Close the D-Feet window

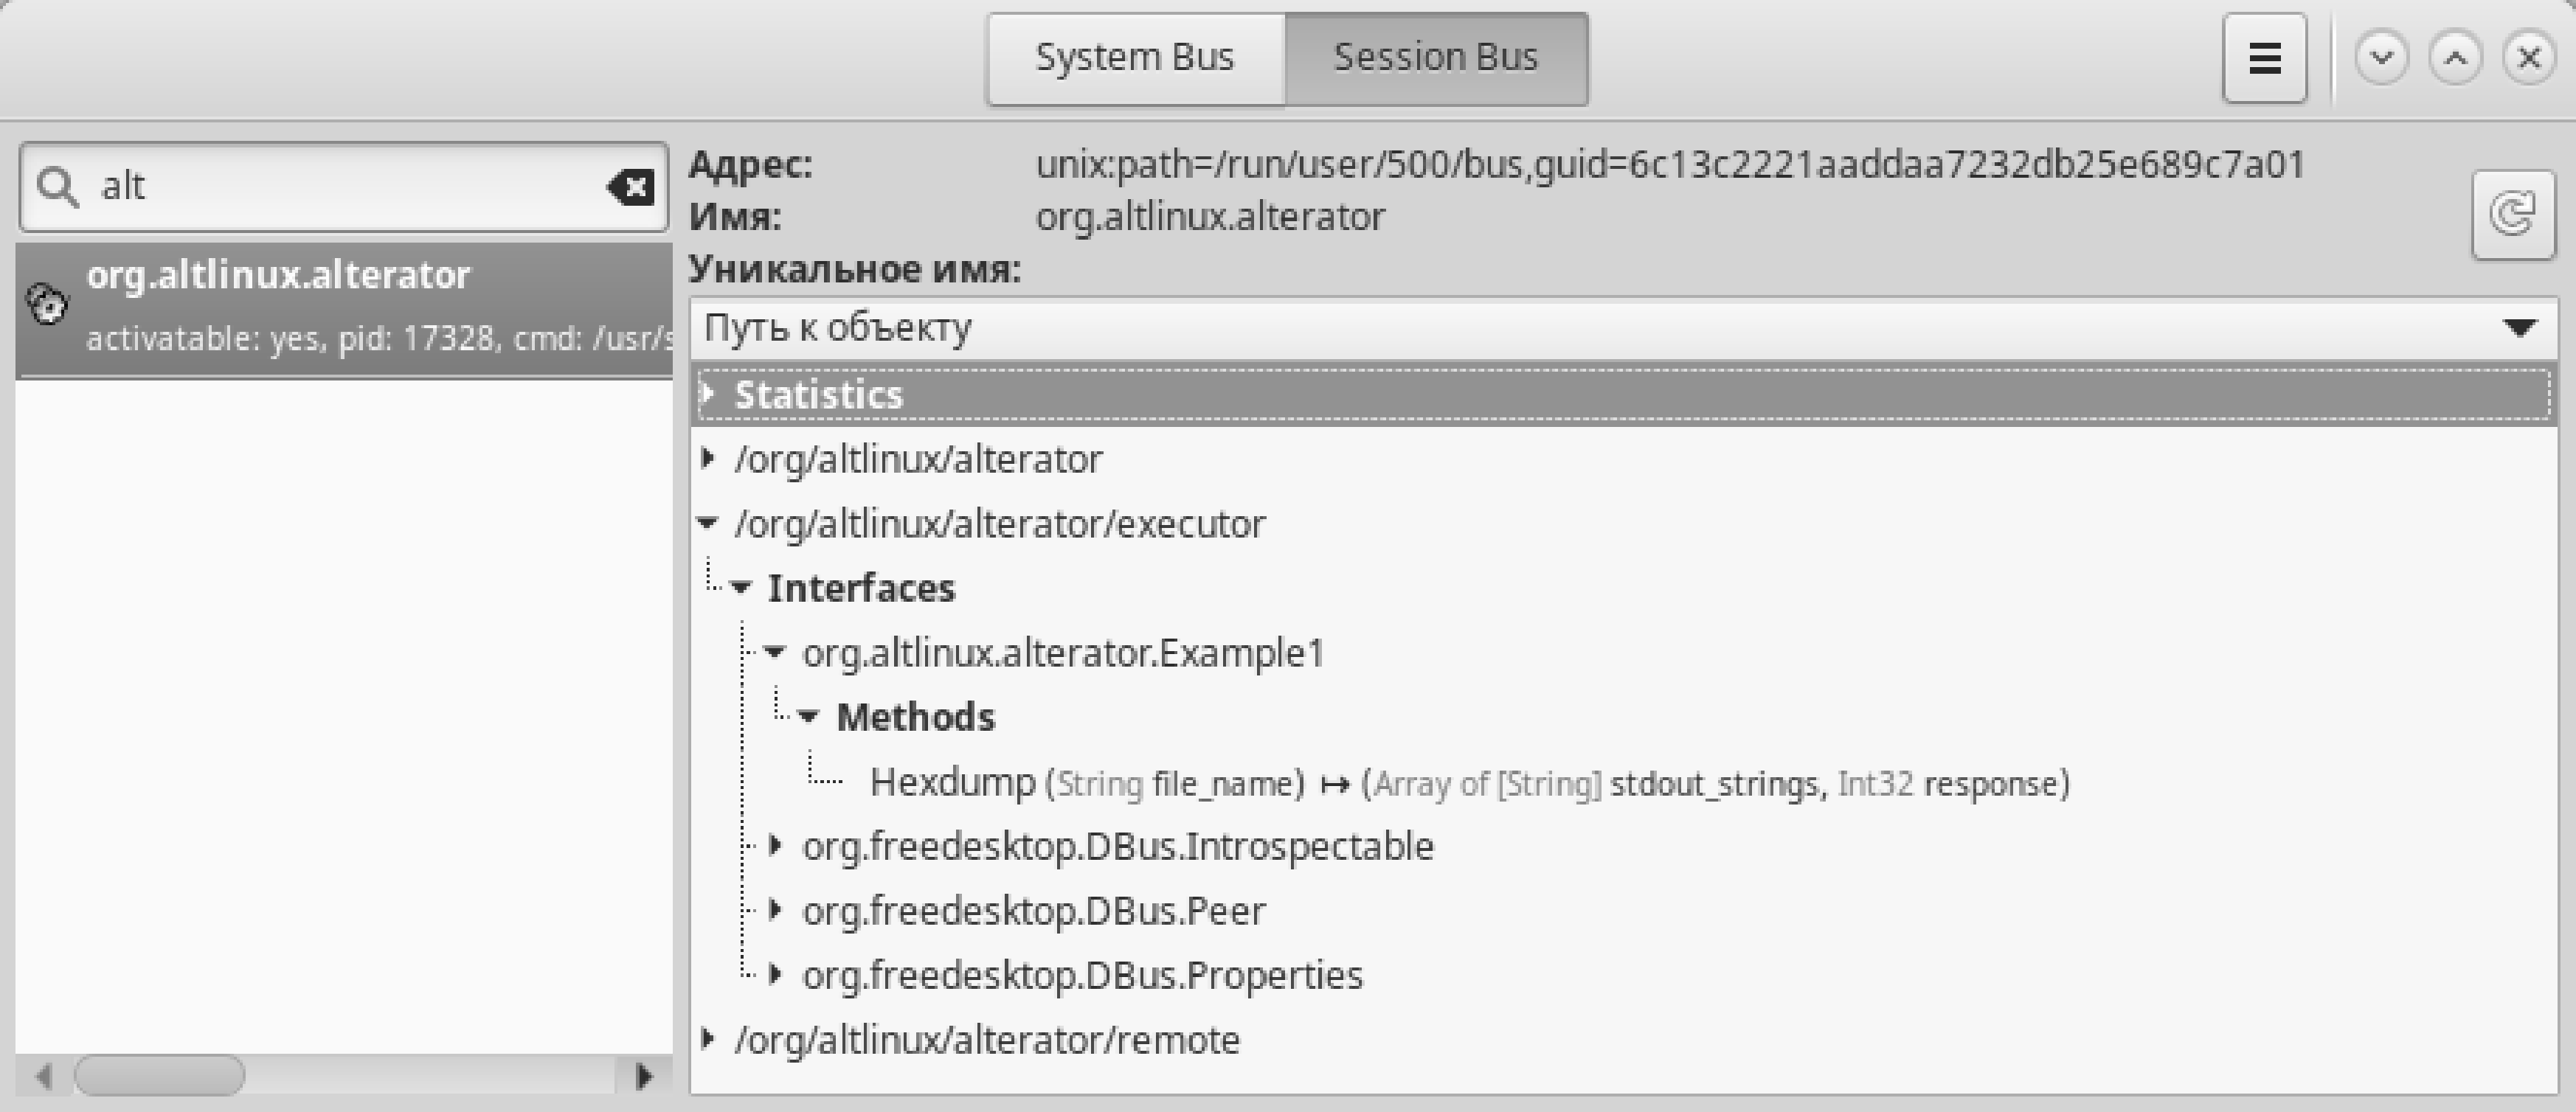2529,58
